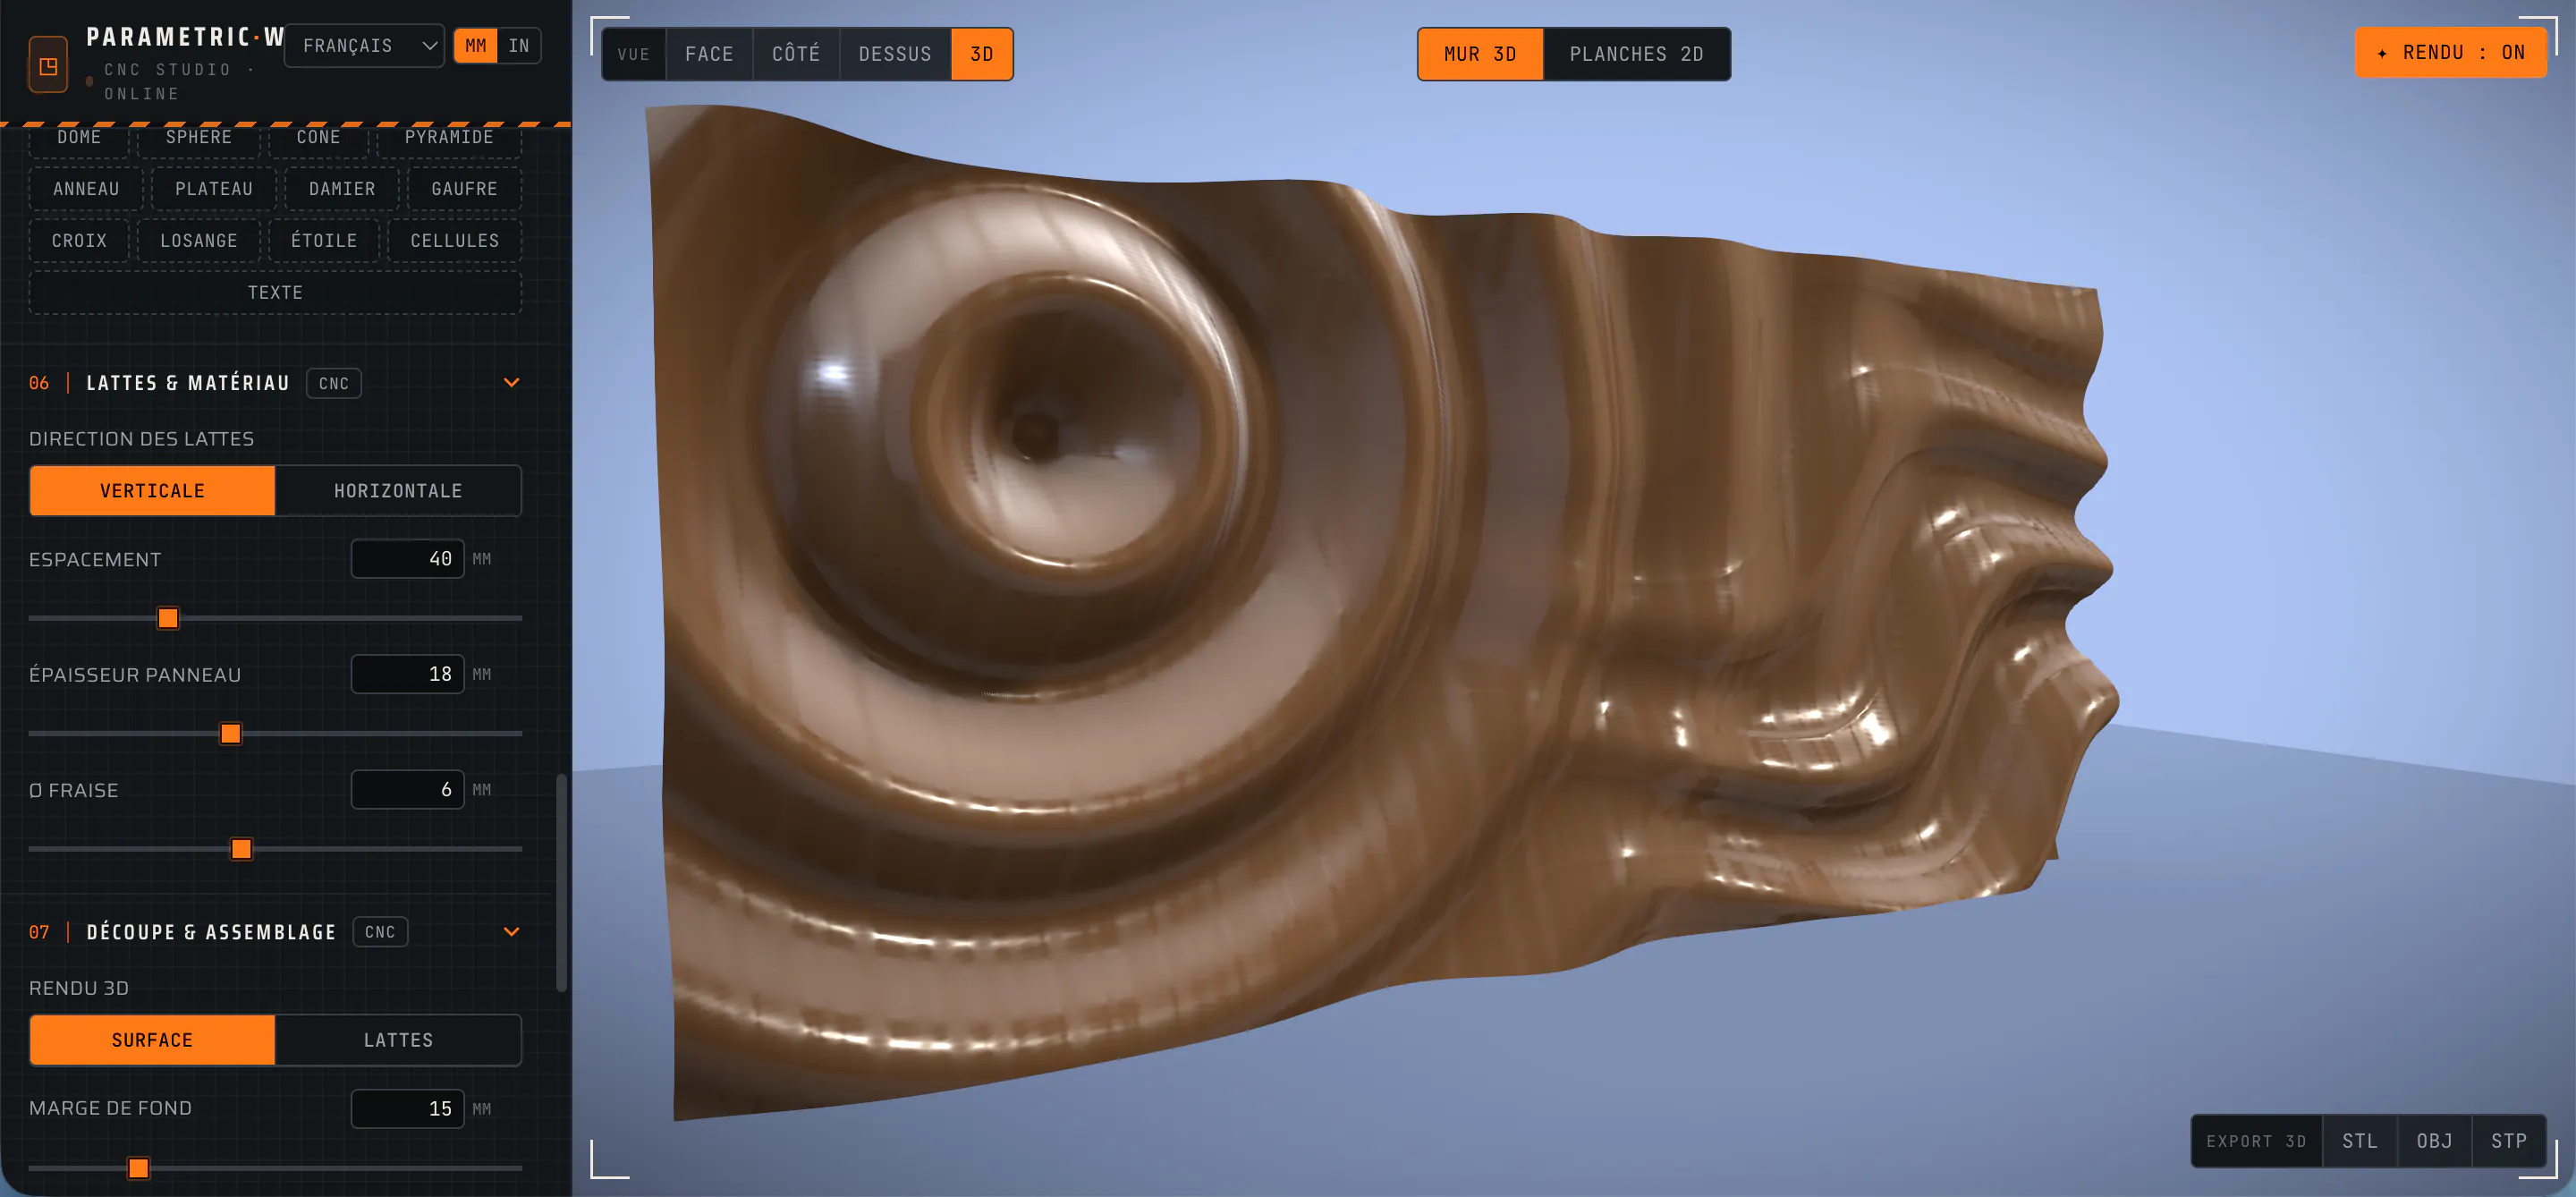This screenshot has height=1197, width=2576.
Task: Choose the Sphère shape preset
Action: [199, 138]
